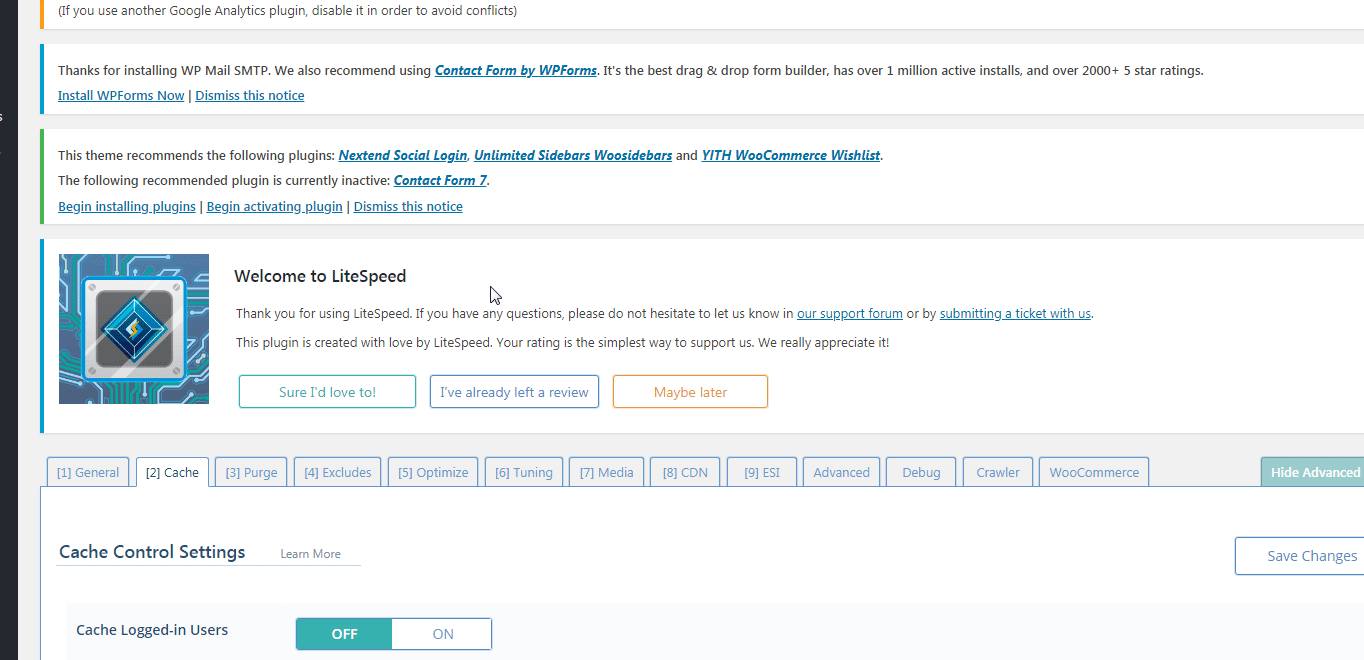
Task: Click Begin activating plugin link
Action: (x=275, y=207)
